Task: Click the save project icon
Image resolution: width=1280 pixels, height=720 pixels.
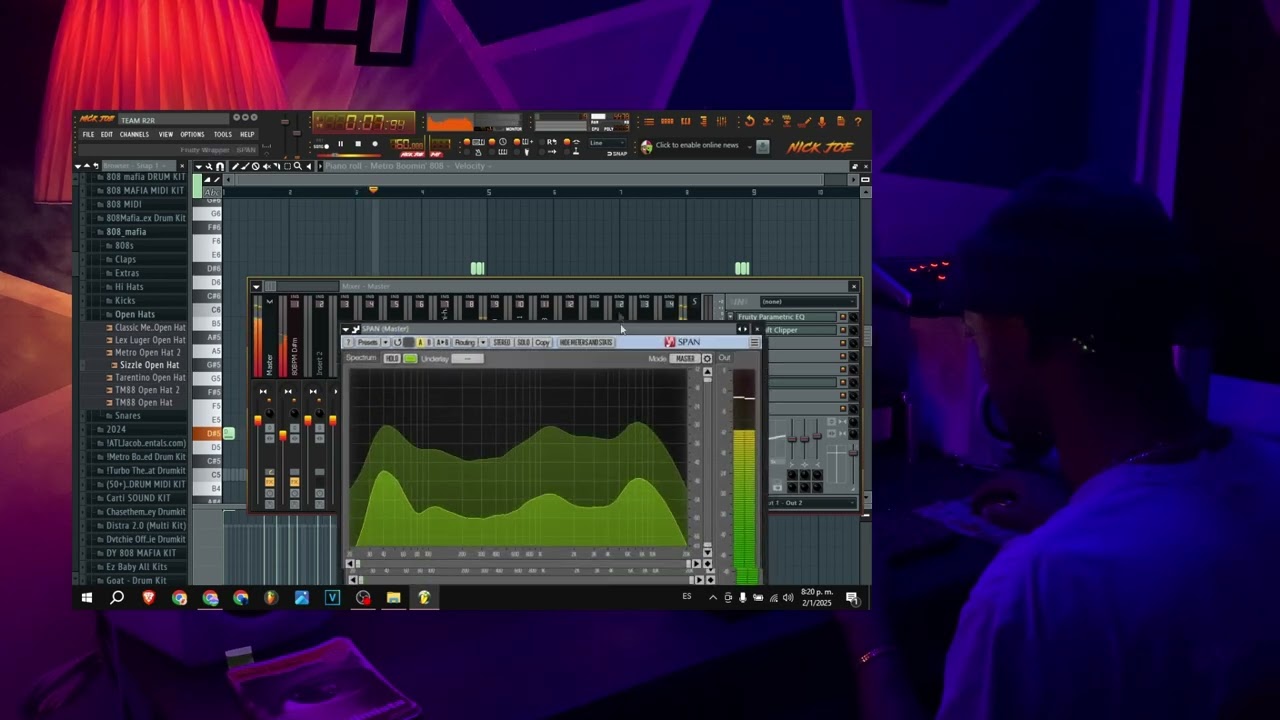Action: point(768,121)
